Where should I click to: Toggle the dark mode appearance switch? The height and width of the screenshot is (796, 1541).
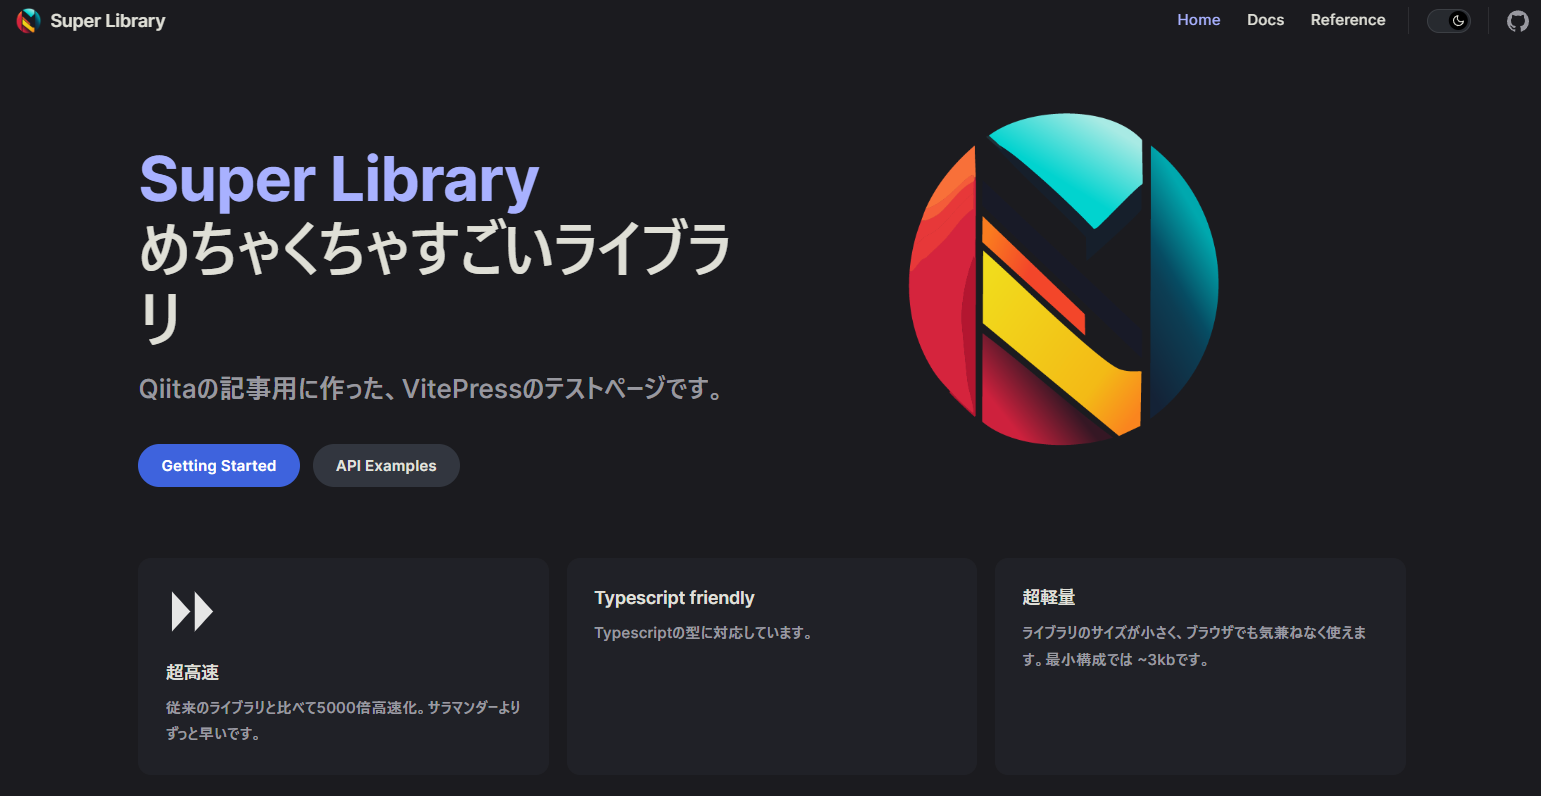pyautogui.click(x=1448, y=21)
